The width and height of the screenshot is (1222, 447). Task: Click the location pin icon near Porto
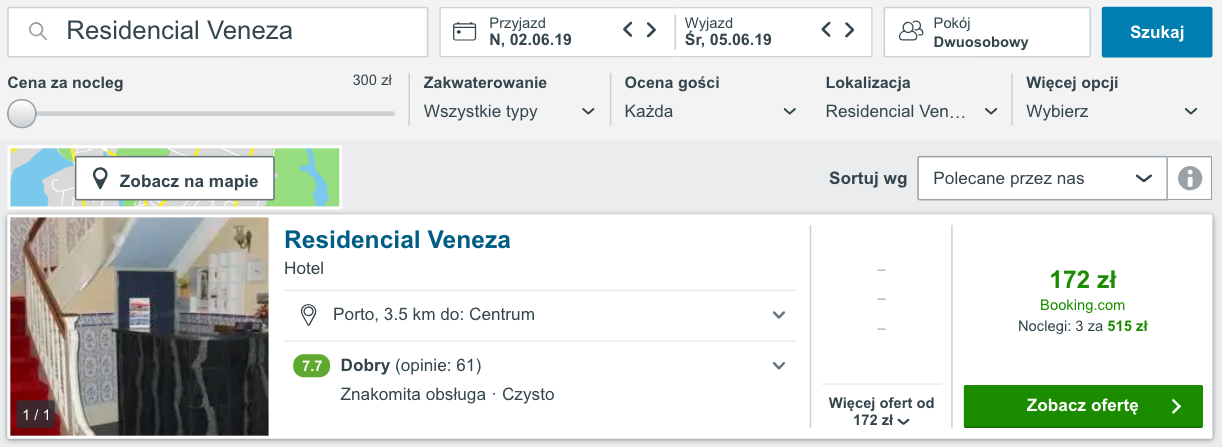pos(310,315)
